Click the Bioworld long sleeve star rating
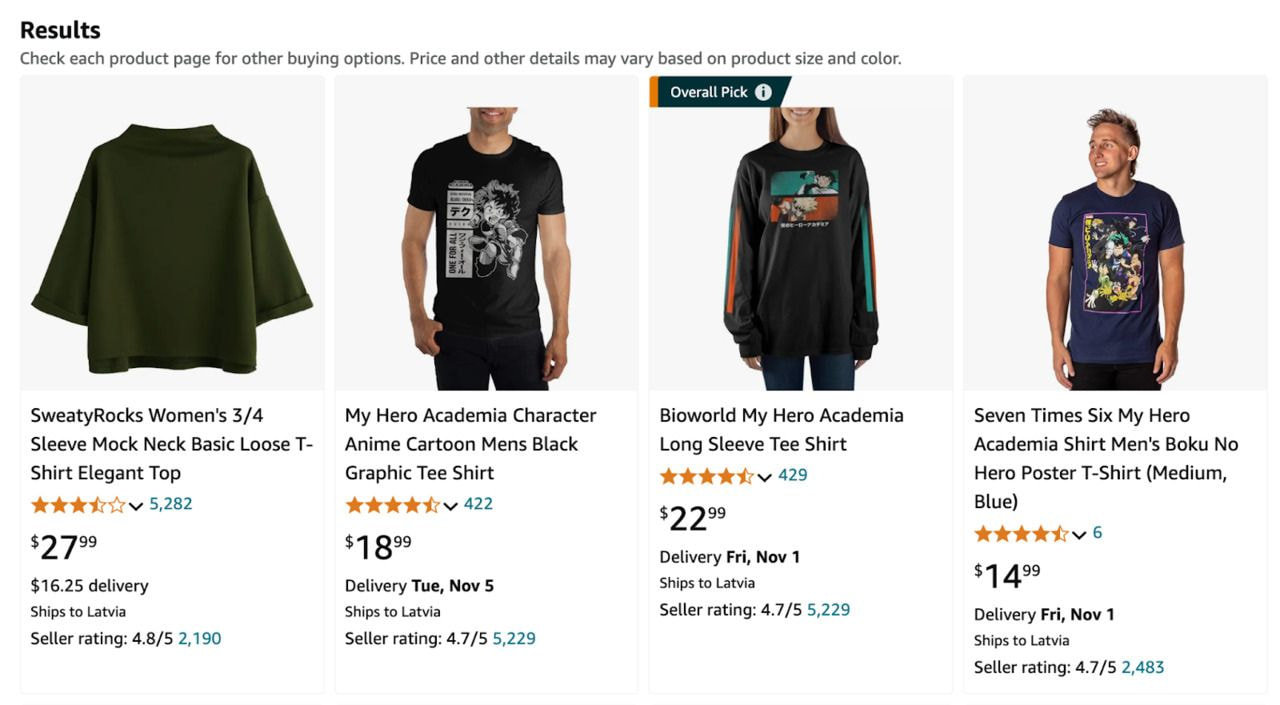Viewport: 1280px width, 705px height. (706, 476)
